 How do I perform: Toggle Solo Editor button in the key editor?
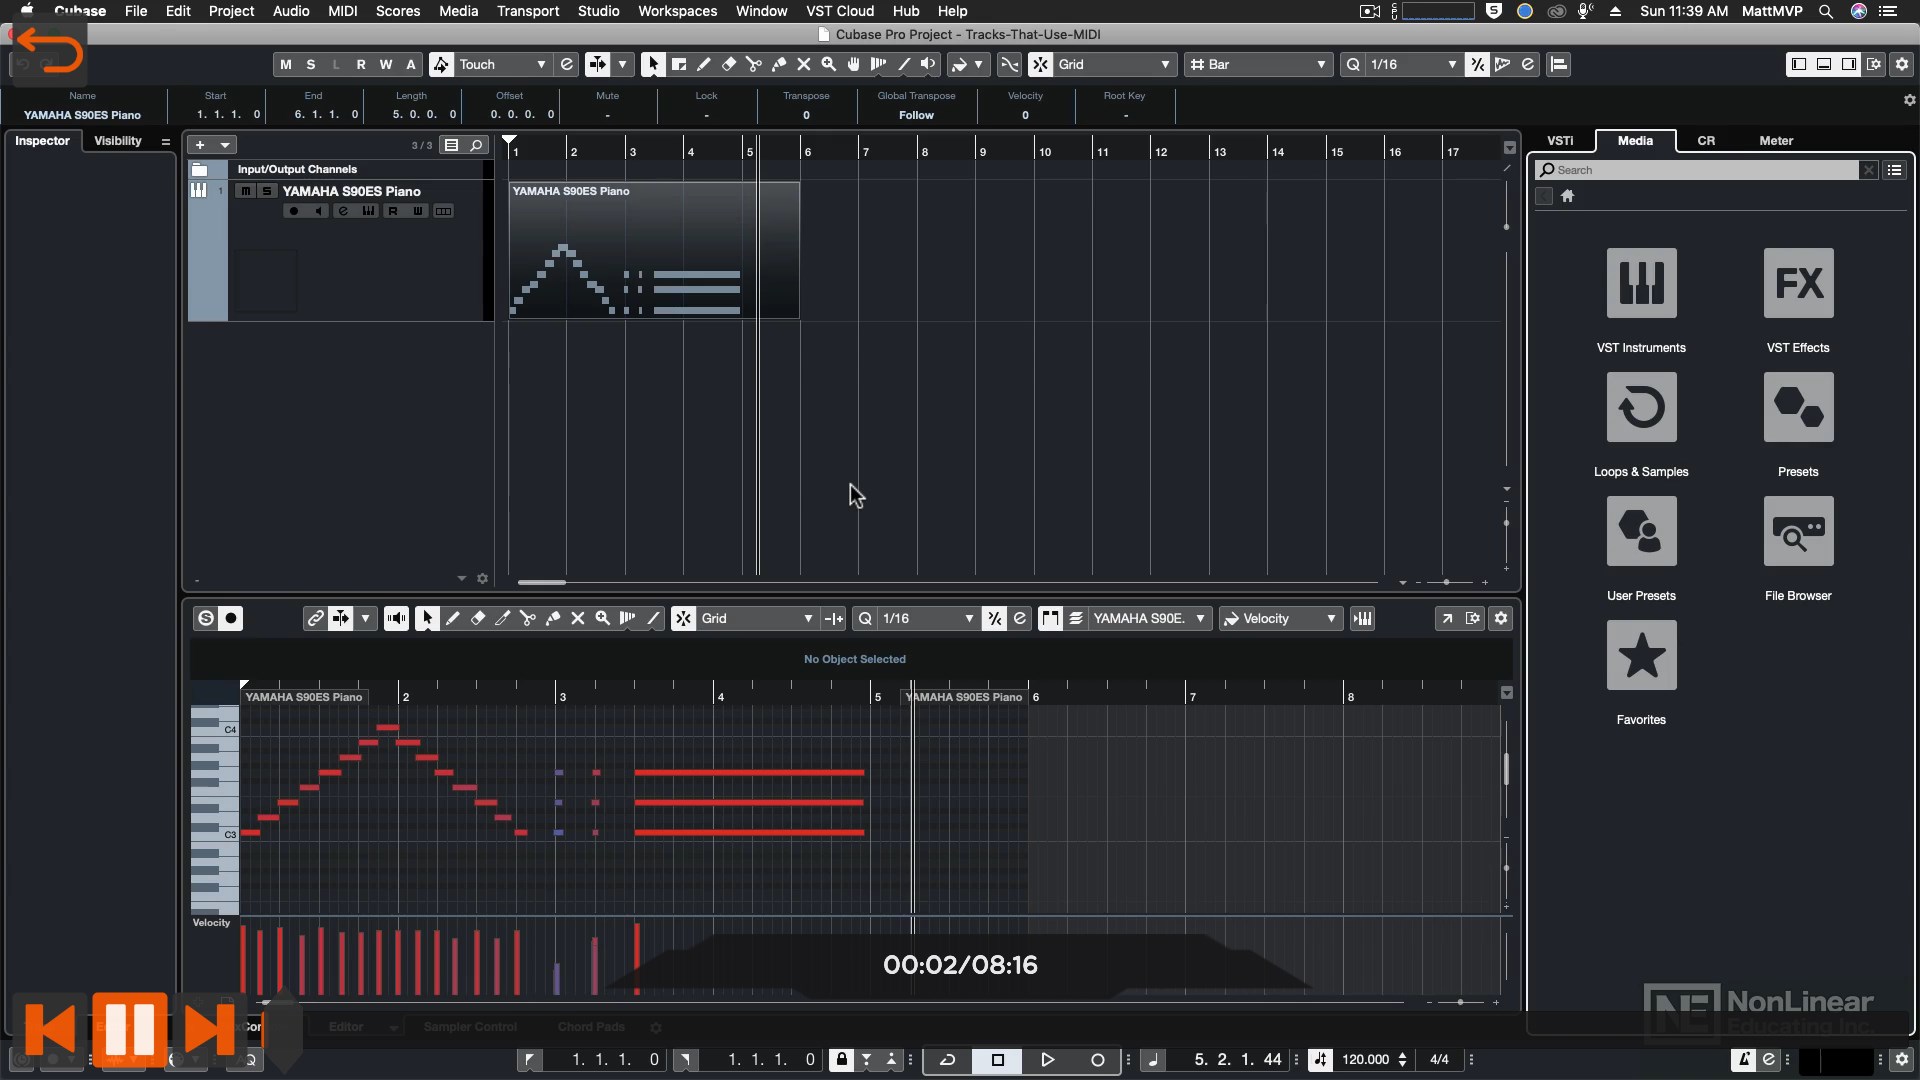(x=205, y=619)
